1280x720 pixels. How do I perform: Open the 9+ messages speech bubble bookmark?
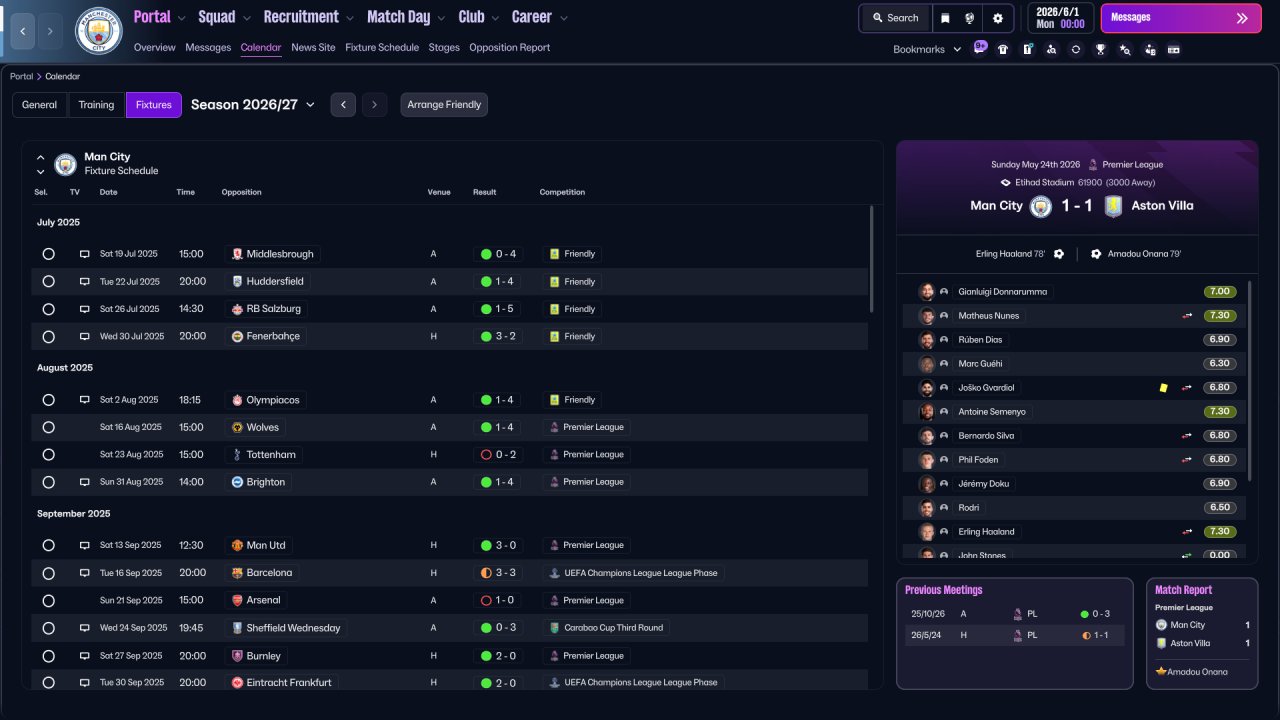(979, 47)
